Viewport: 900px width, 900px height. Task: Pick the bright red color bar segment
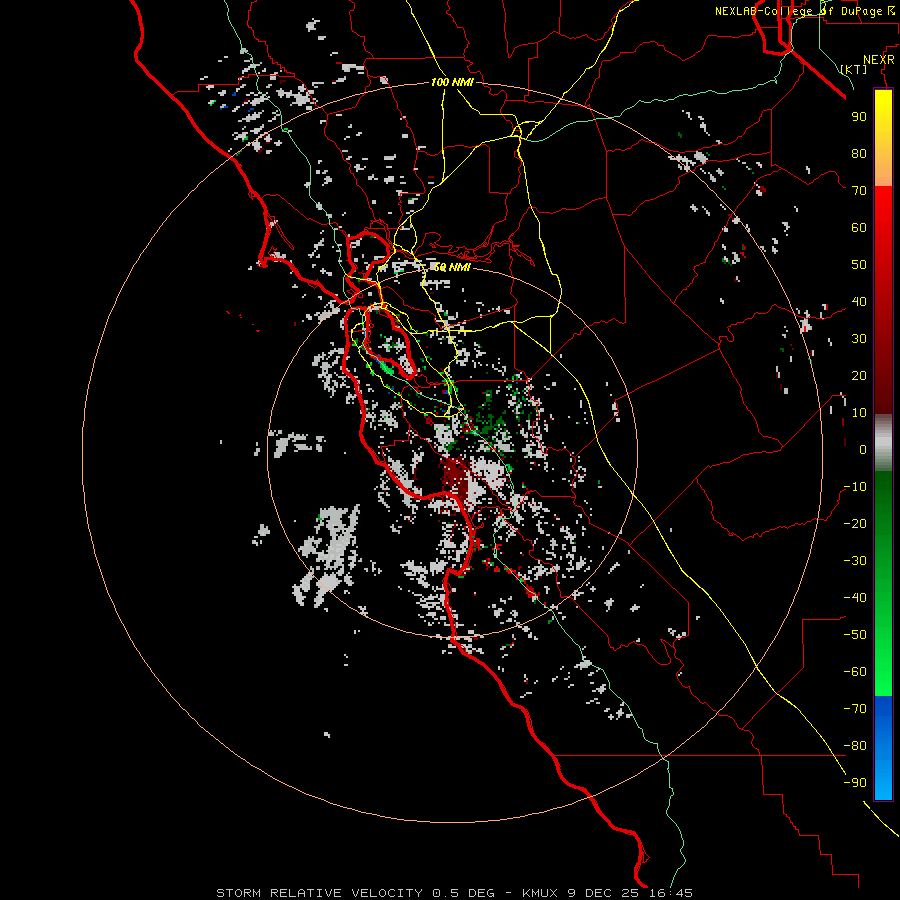pyautogui.click(x=883, y=210)
